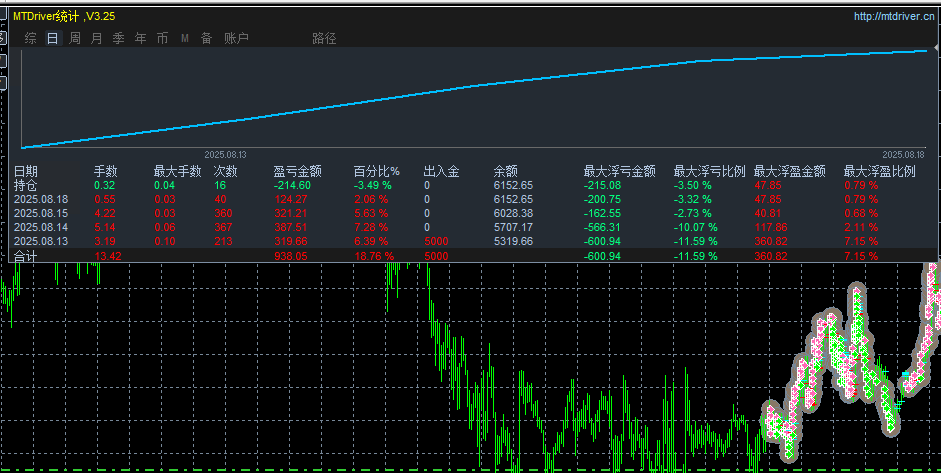The width and height of the screenshot is (941, 473).
Task: Select the 2025.08.15 row date
Action: click(x=41, y=214)
